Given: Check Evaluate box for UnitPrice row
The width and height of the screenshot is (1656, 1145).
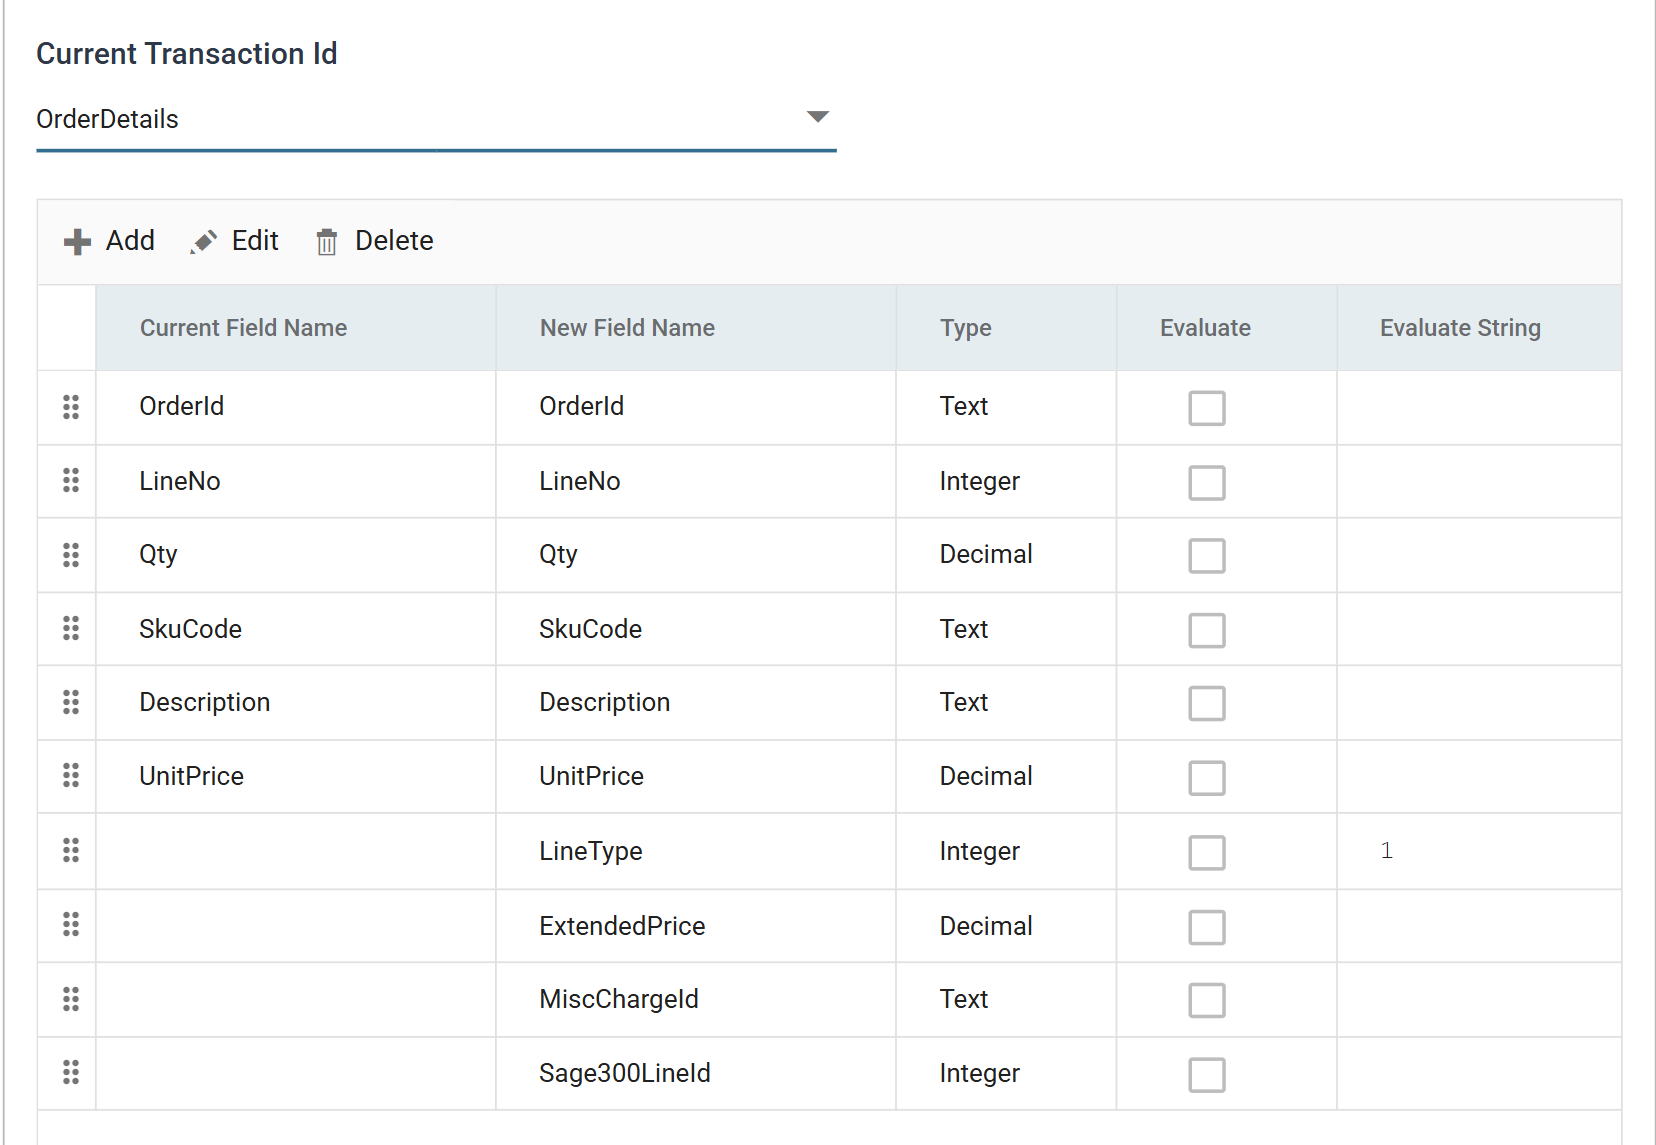Looking at the screenshot, I should [1207, 778].
